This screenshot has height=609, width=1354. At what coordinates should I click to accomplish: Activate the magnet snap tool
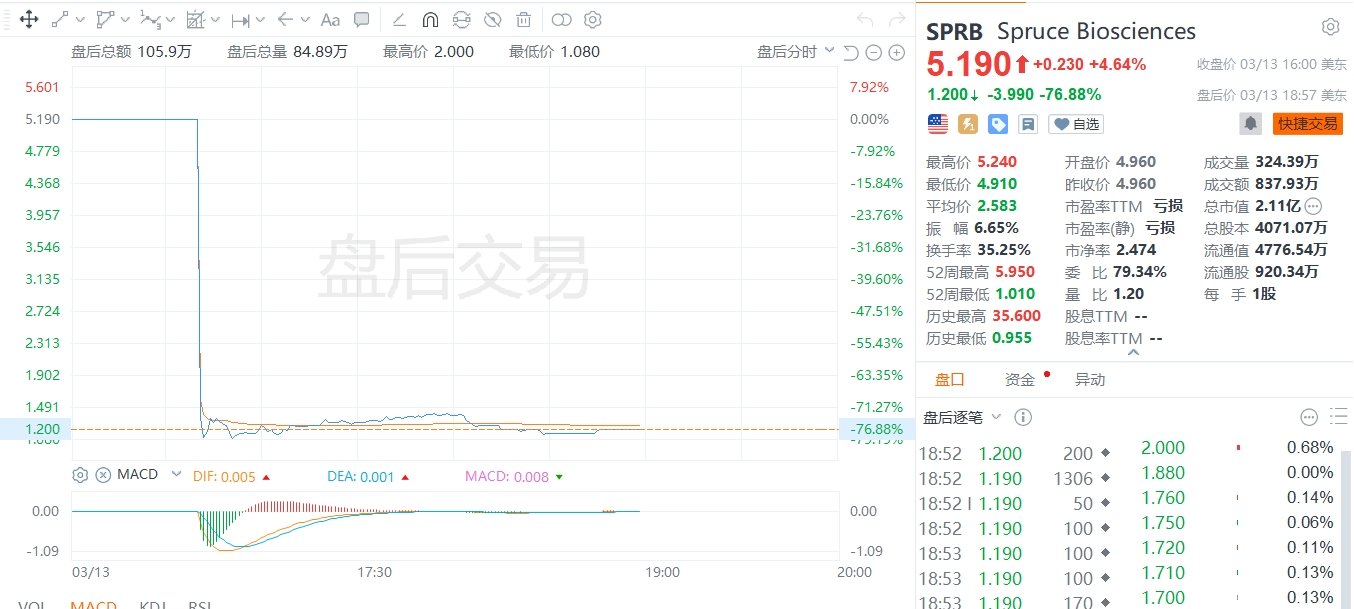coord(430,19)
